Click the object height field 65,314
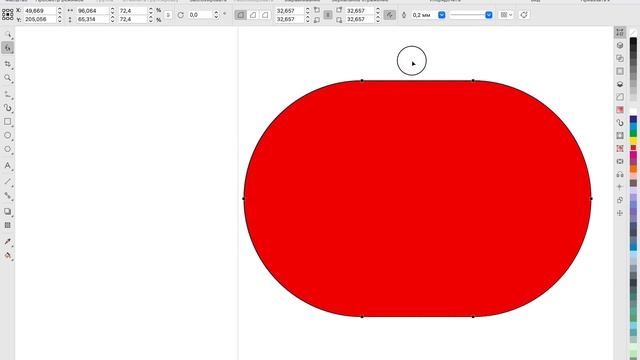This screenshot has width=640, height=360. pos(92,19)
